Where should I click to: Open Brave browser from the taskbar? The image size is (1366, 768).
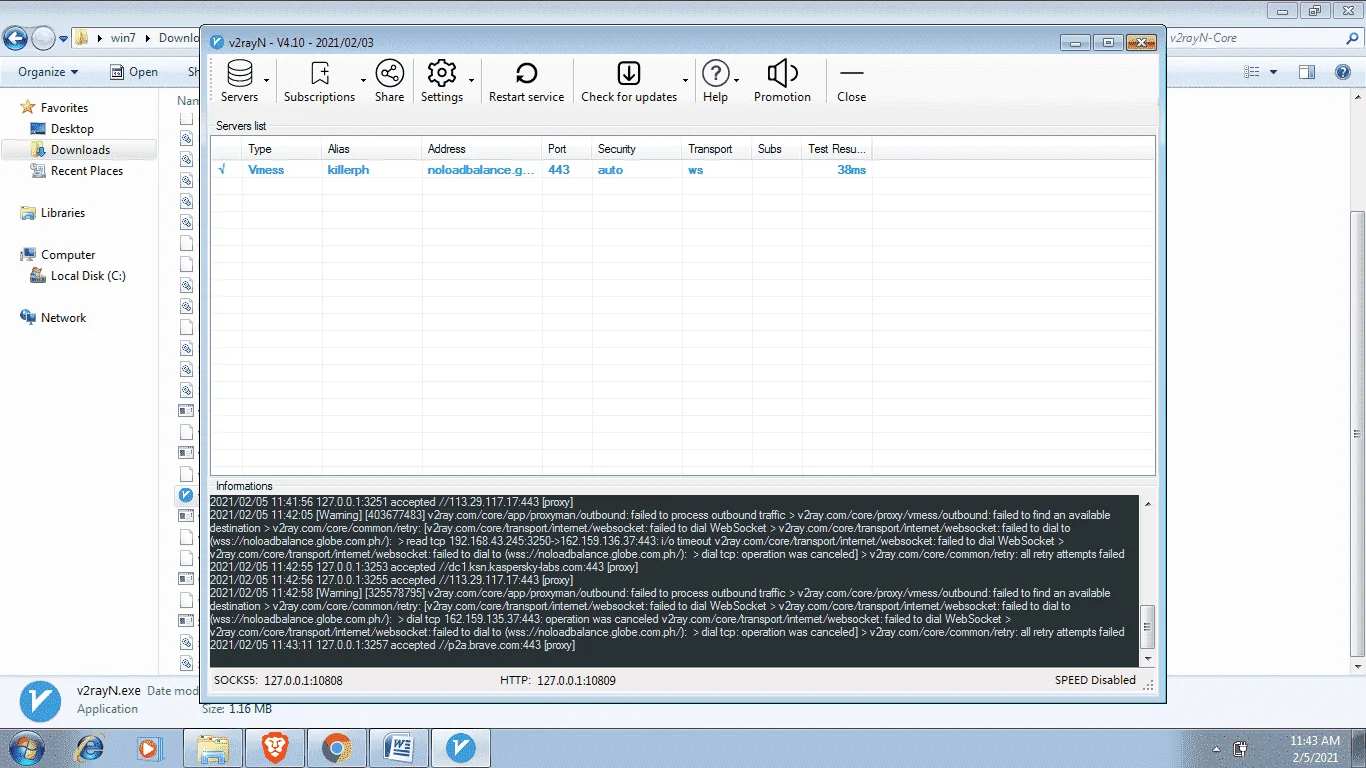pyautogui.click(x=275, y=748)
